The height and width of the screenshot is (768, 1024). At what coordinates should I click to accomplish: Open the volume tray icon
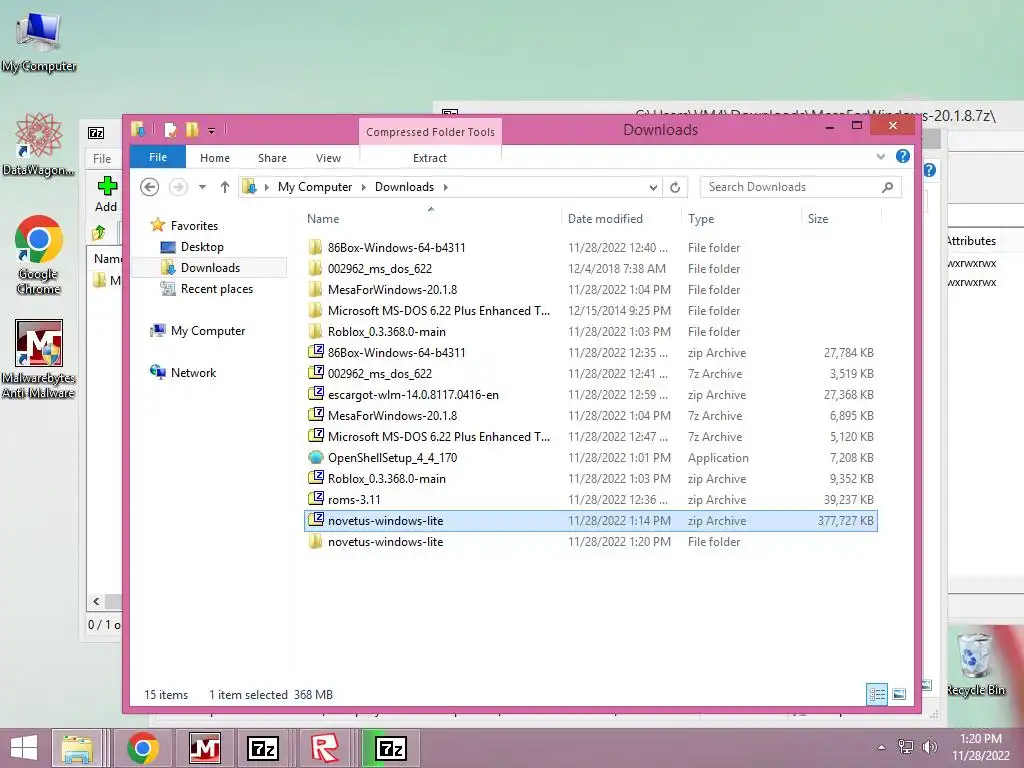(x=929, y=746)
